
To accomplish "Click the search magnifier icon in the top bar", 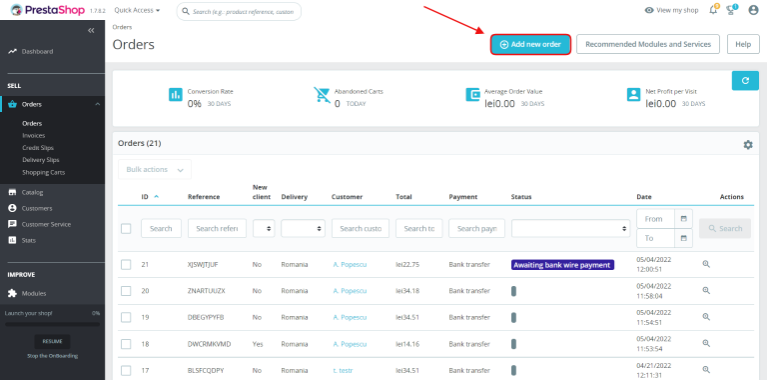I will click(185, 11).
